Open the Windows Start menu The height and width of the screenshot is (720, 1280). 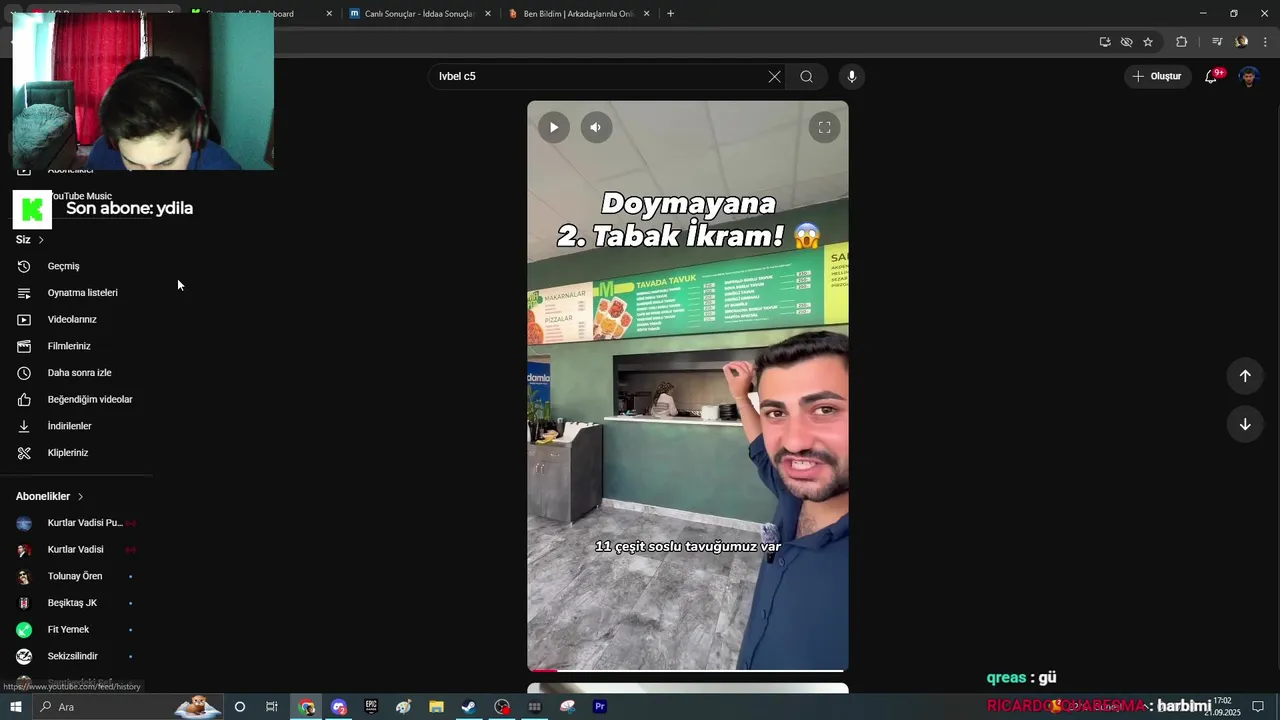pyautogui.click(x=15, y=707)
